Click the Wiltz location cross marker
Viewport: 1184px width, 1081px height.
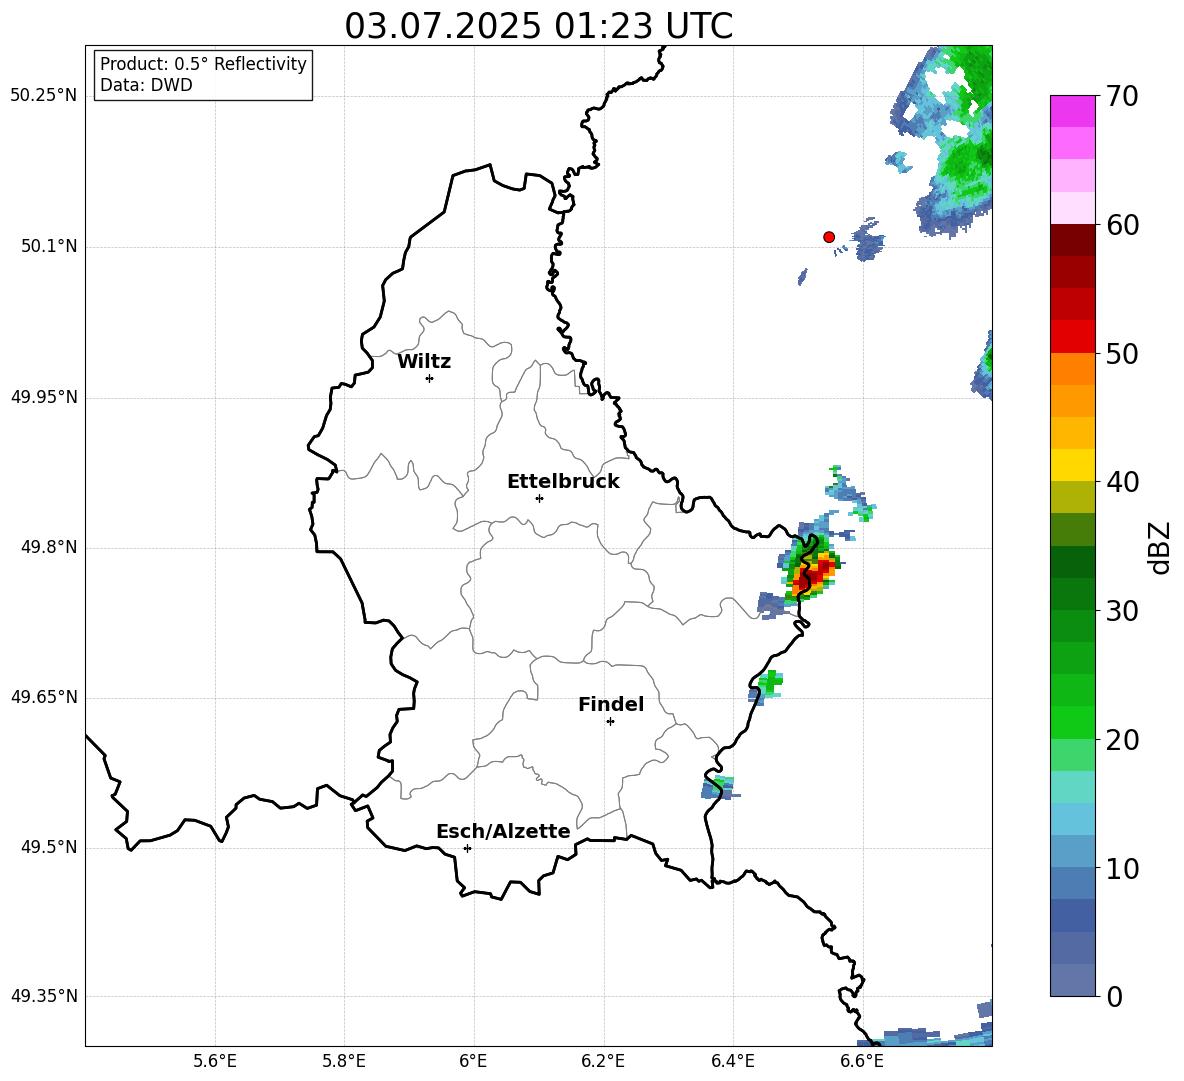tap(430, 378)
